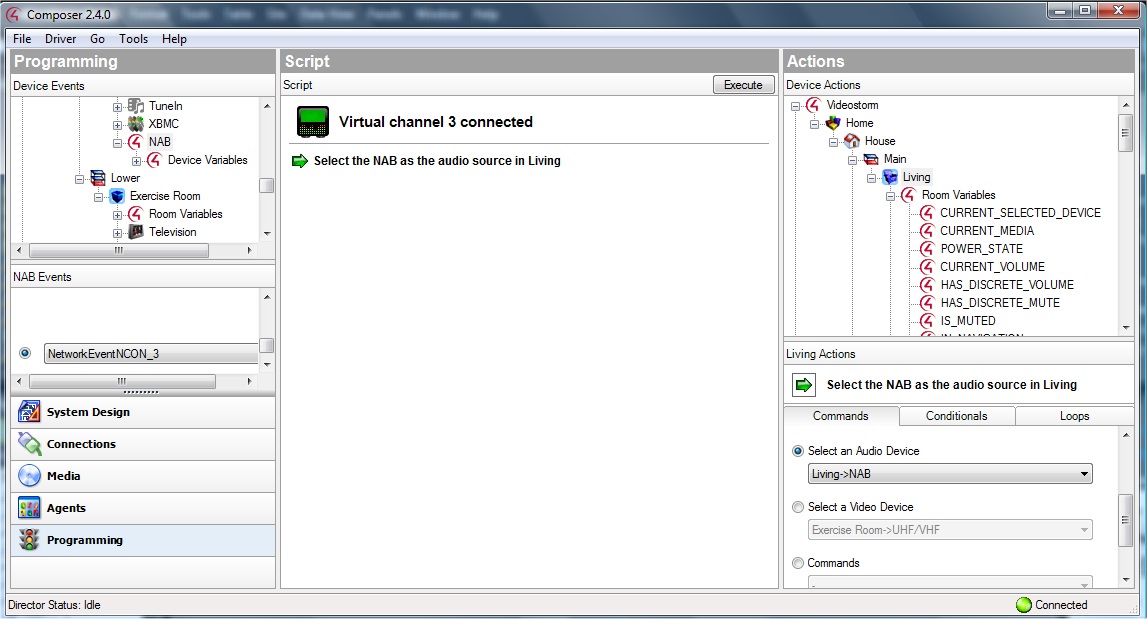1147x619 pixels.
Task: Expand the TuneIn tree node
Action: [118, 106]
